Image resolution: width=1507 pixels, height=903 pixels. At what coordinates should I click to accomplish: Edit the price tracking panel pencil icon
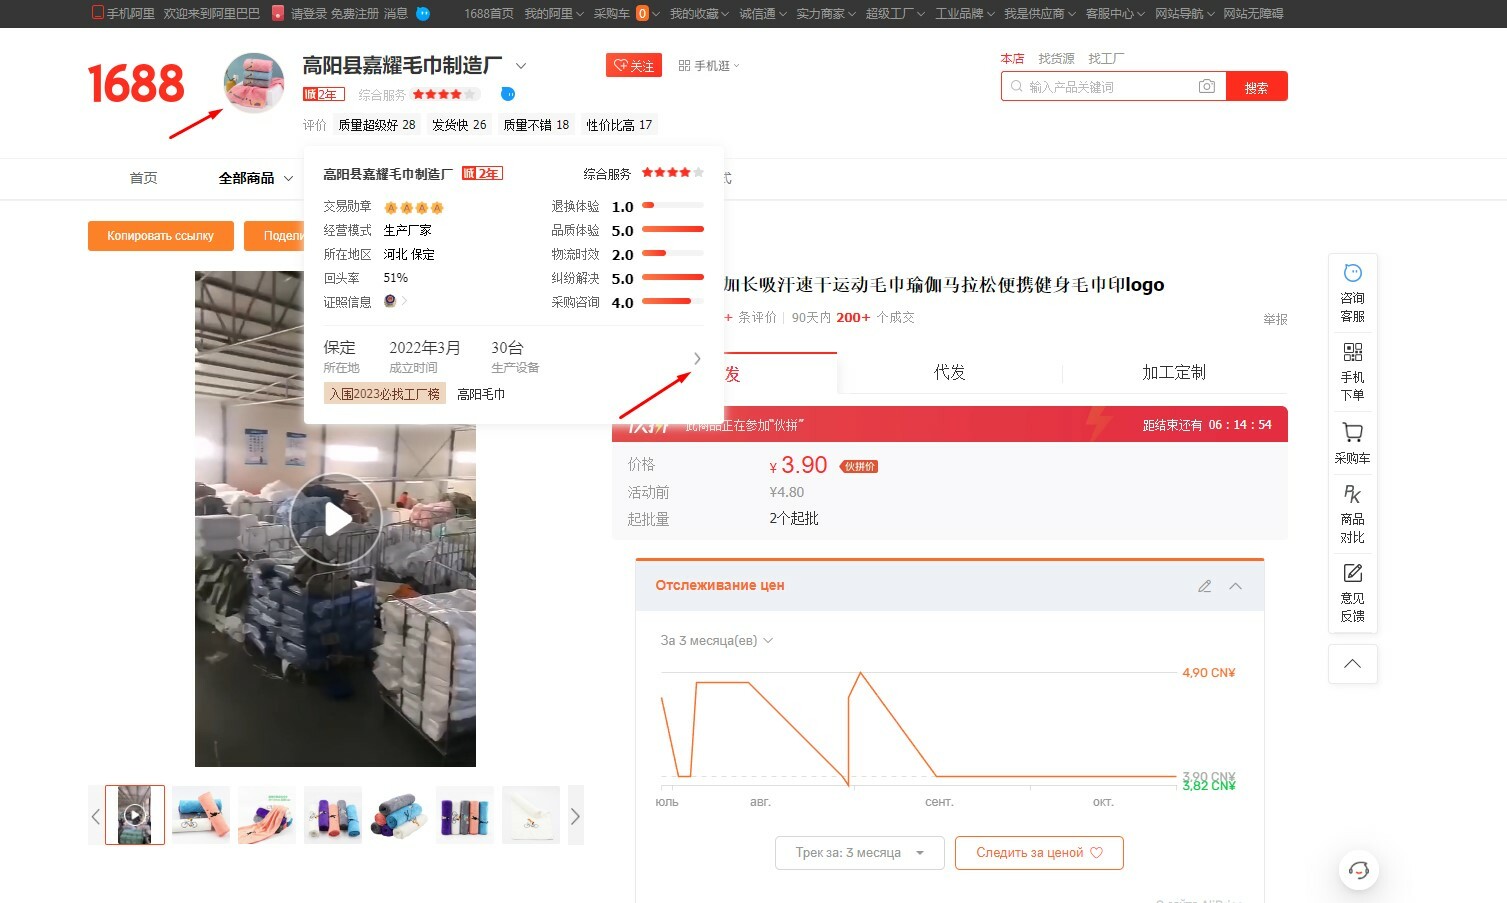(1205, 586)
